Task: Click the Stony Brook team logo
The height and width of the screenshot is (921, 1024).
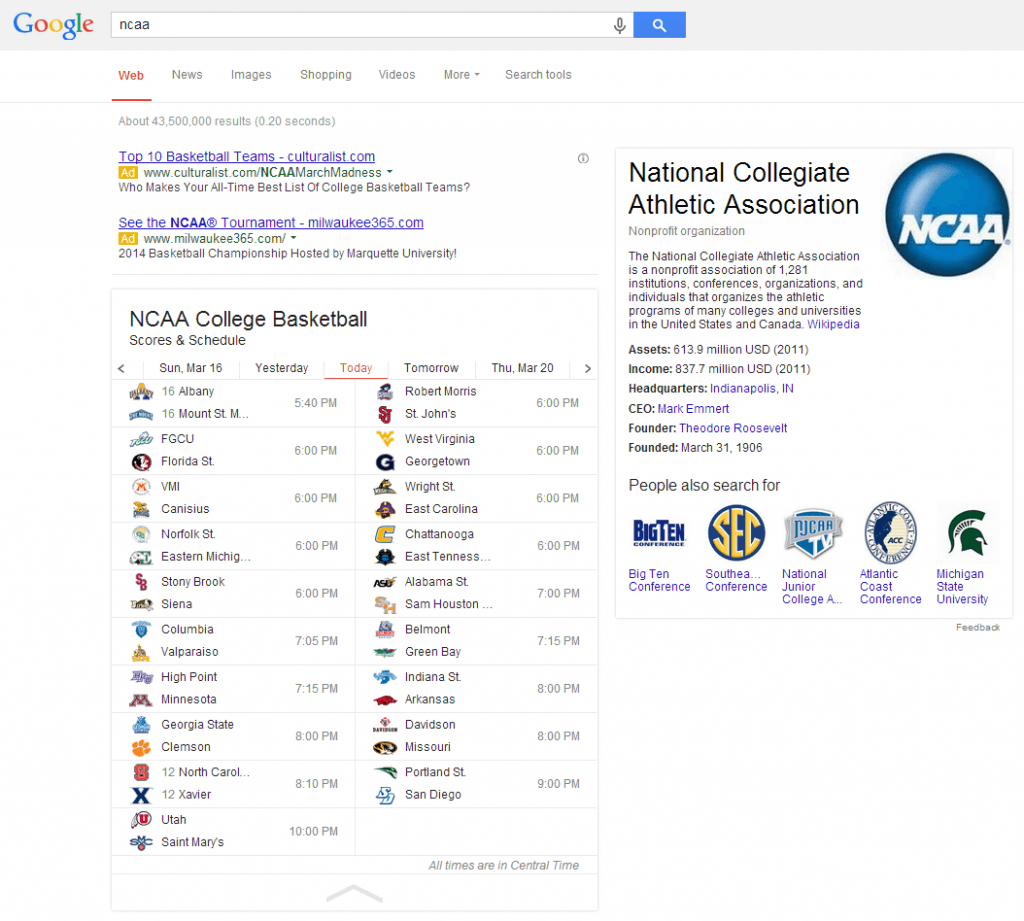Action: click(x=141, y=582)
